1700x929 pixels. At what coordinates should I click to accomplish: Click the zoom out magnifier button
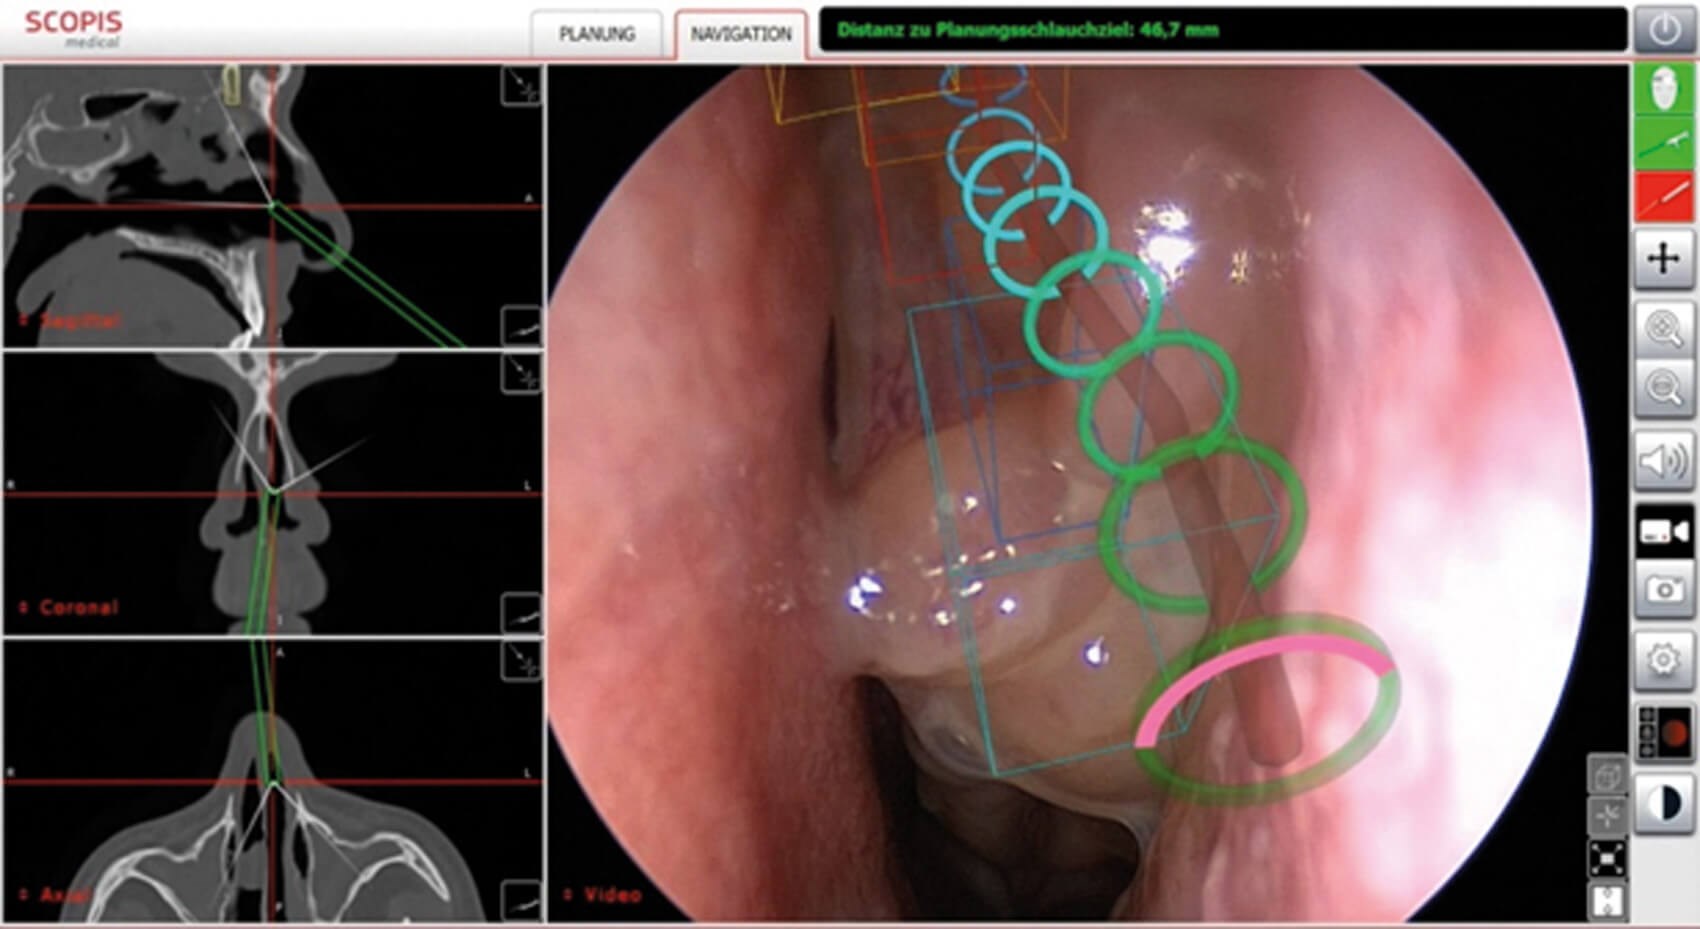(1663, 388)
